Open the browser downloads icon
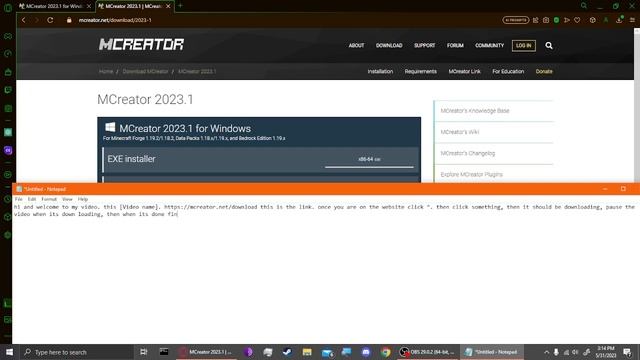 (x=620, y=20)
